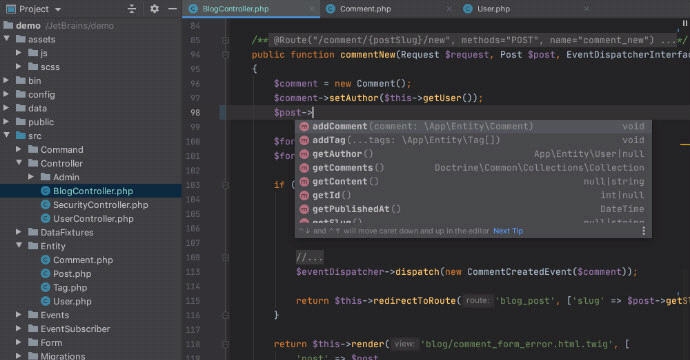Expand the config folder
The image size is (690, 360).
point(6,94)
